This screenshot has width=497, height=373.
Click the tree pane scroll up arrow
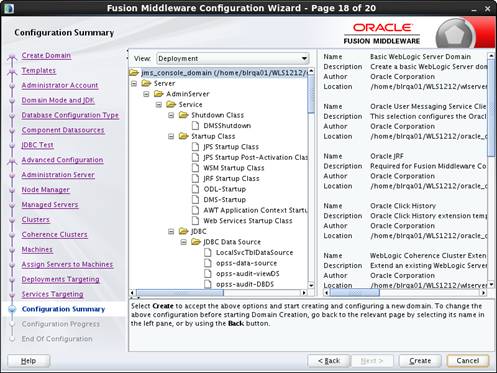click(x=311, y=71)
